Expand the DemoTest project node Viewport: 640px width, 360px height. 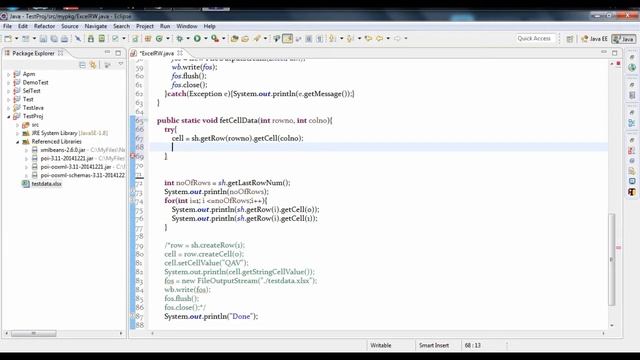(x=9, y=82)
